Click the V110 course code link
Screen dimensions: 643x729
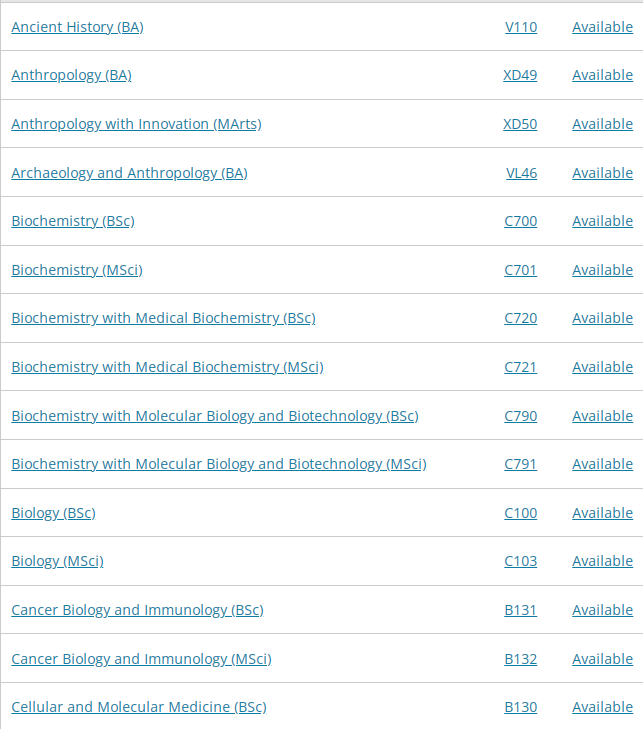click(521, 27)
